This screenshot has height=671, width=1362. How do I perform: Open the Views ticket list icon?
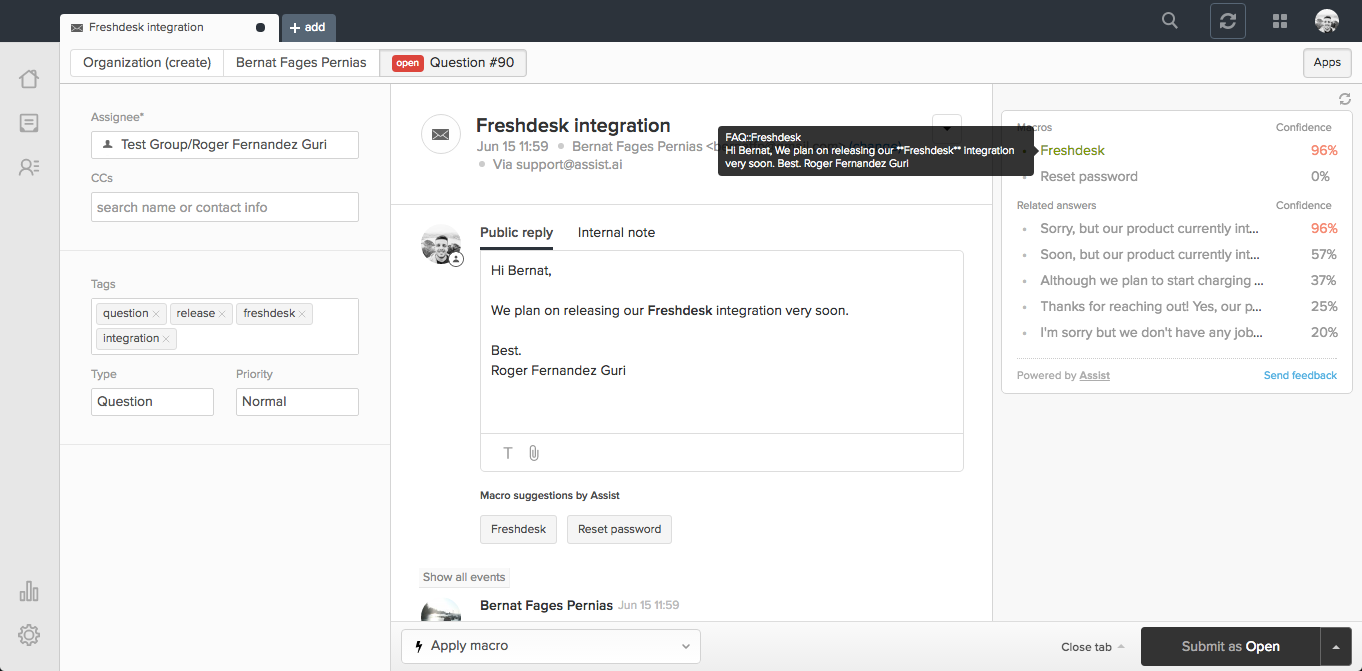click(29, 123)
